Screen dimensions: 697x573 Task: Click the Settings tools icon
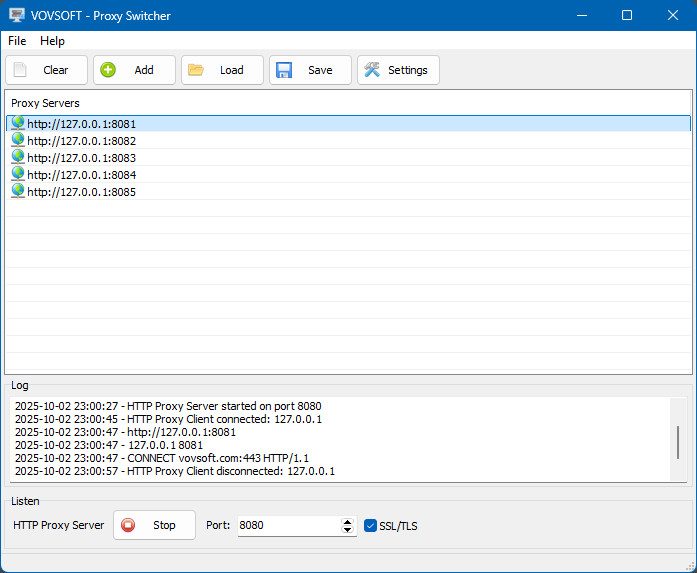pyautogui.click(x=372, y=70)
